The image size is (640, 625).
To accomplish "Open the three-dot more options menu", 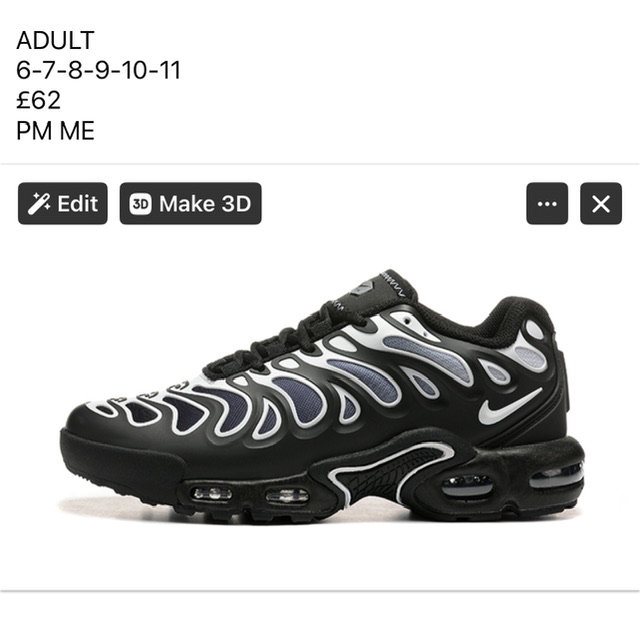I will pyautogui.click(x=547, y=203).
